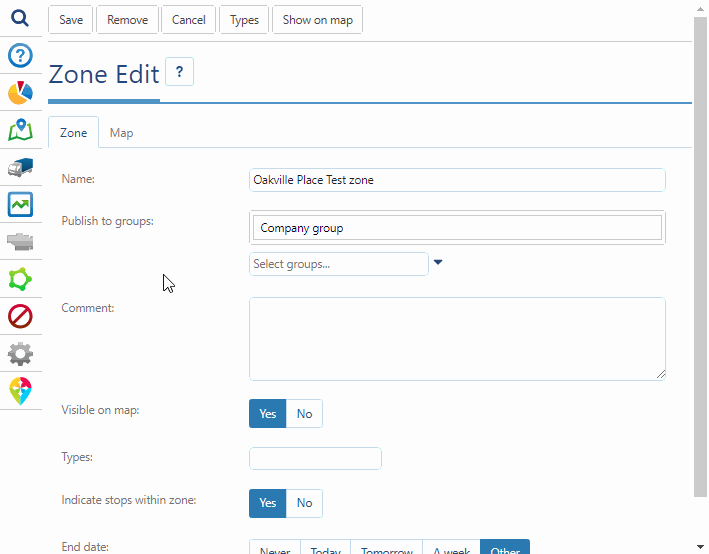Click the Show on map button
Viewport: 709px width, 554px height.
[x=317, y=20]
